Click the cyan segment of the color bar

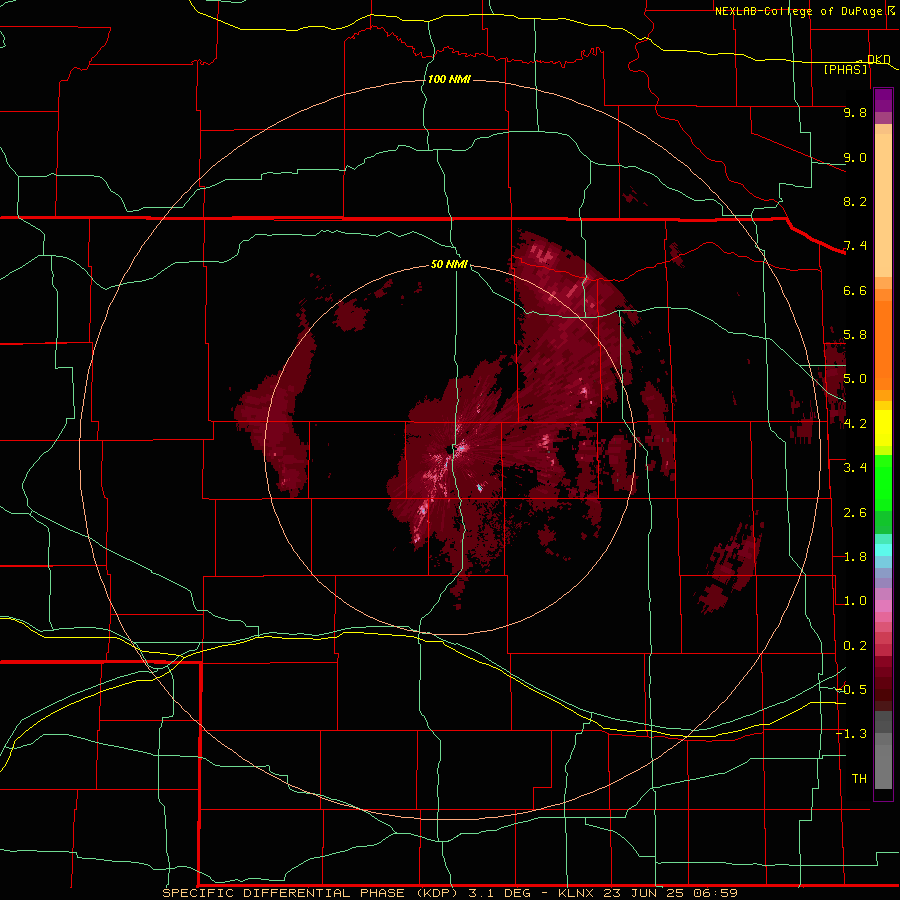pos(883,550)
